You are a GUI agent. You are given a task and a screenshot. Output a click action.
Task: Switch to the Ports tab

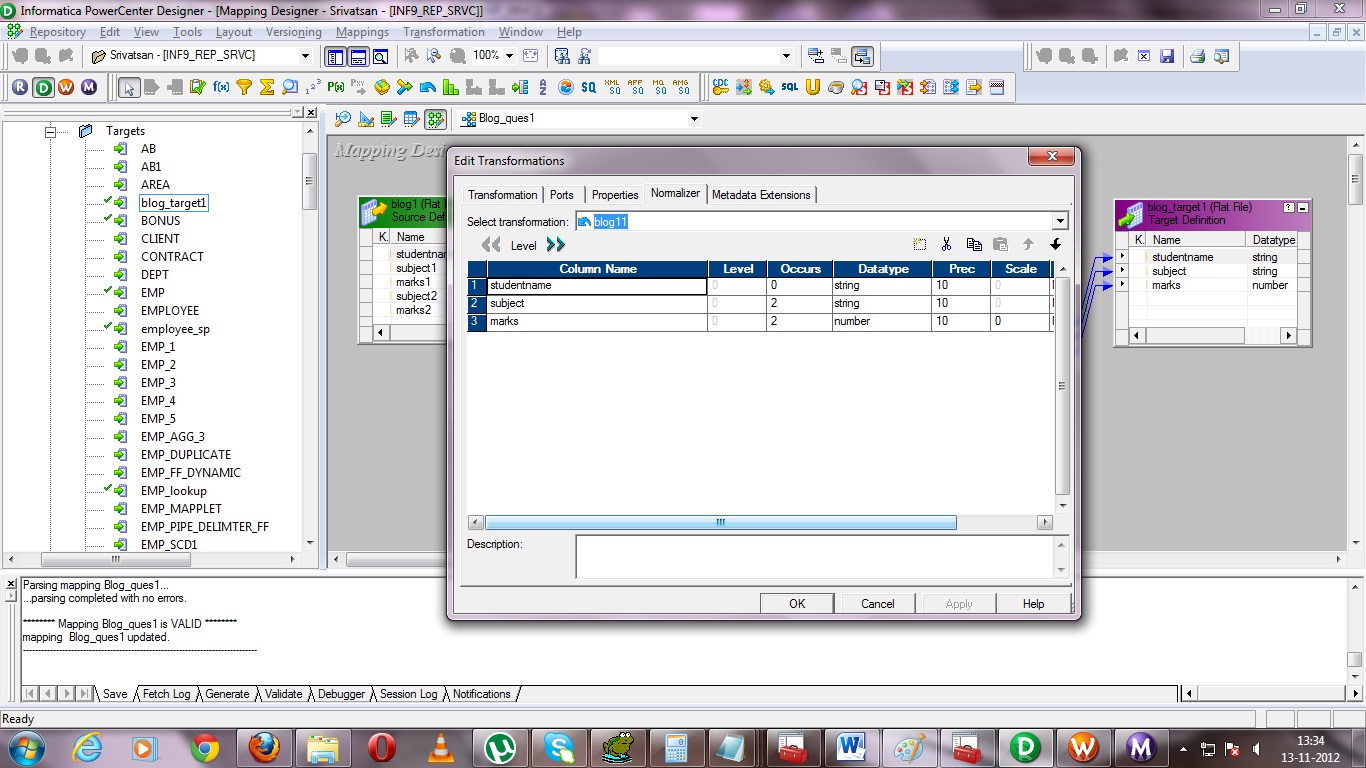561,195
